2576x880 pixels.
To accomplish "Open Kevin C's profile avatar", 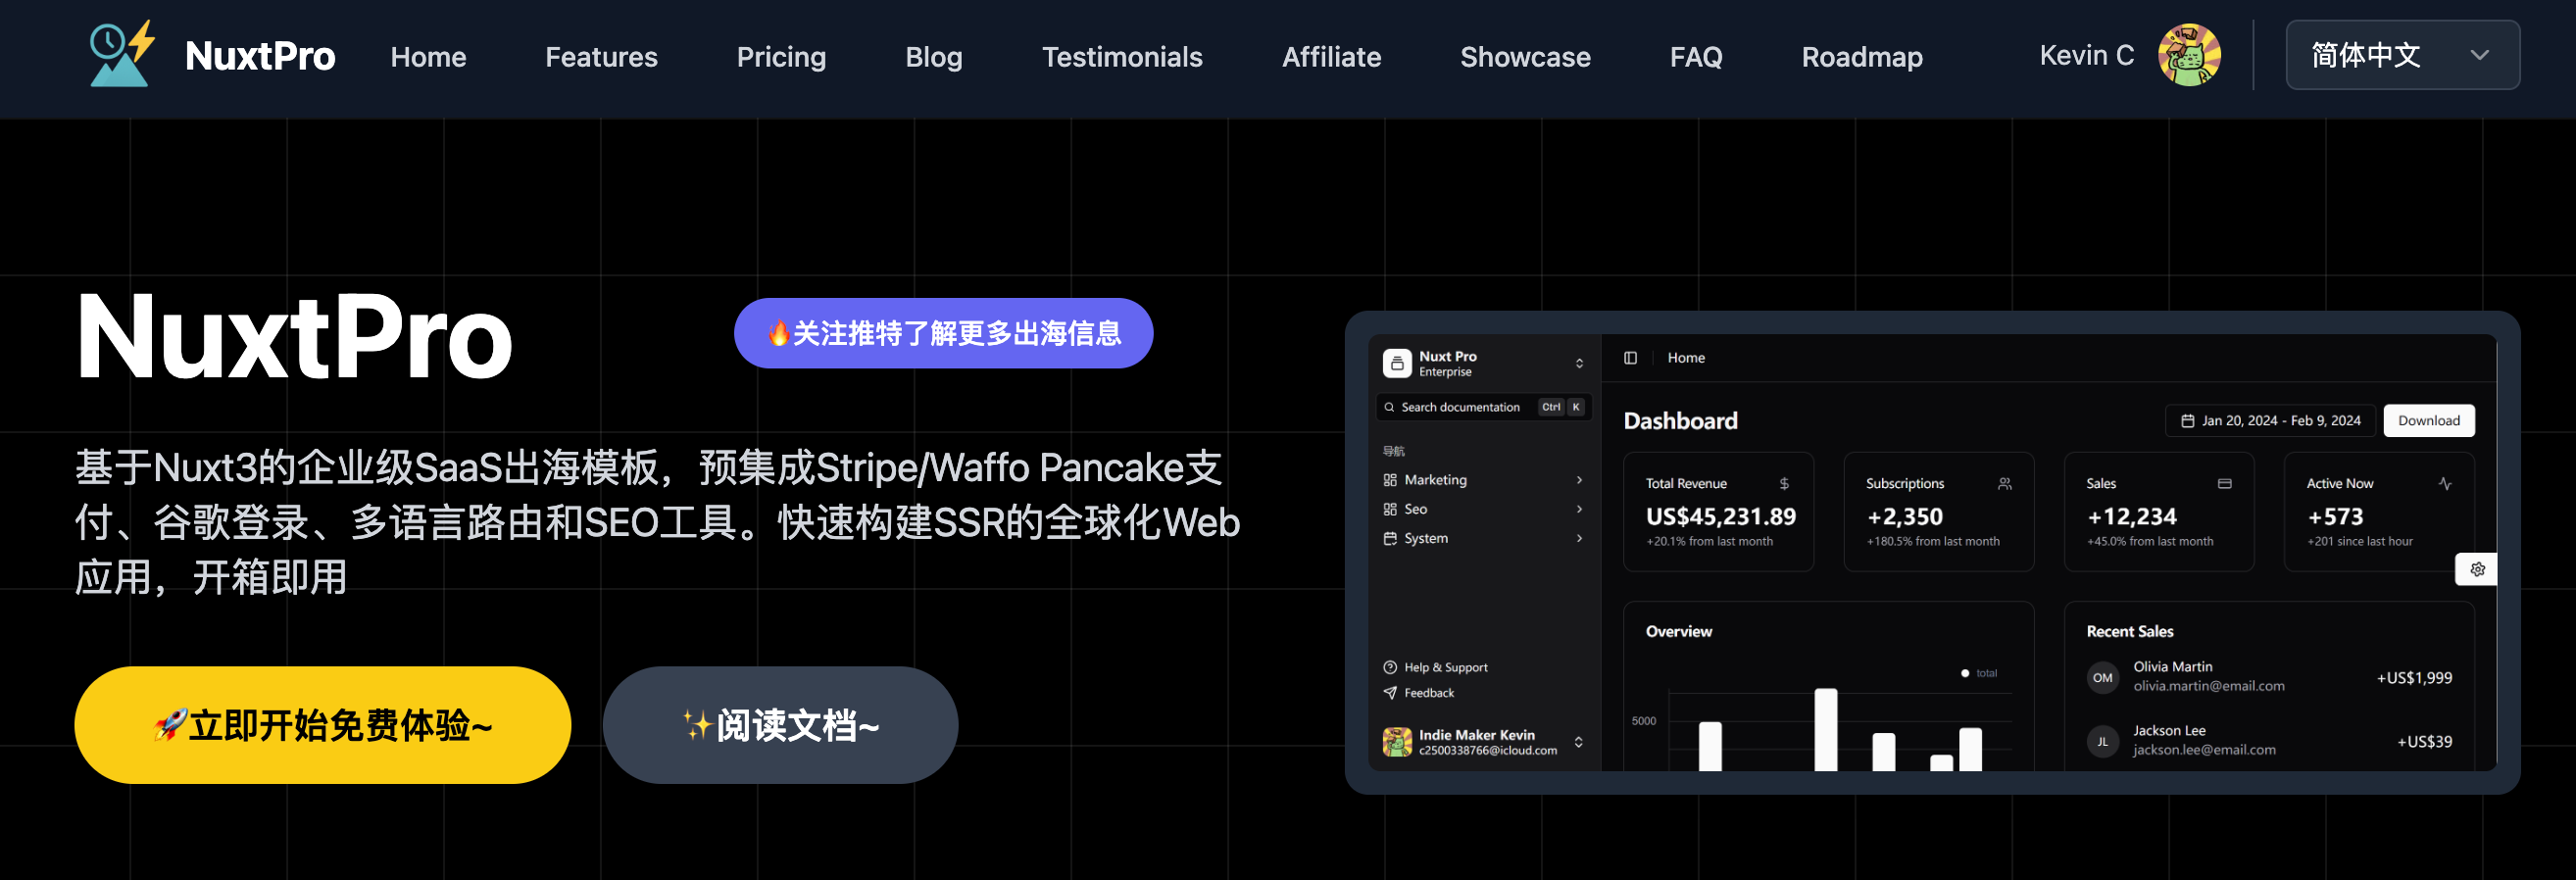I will 2189,55.
